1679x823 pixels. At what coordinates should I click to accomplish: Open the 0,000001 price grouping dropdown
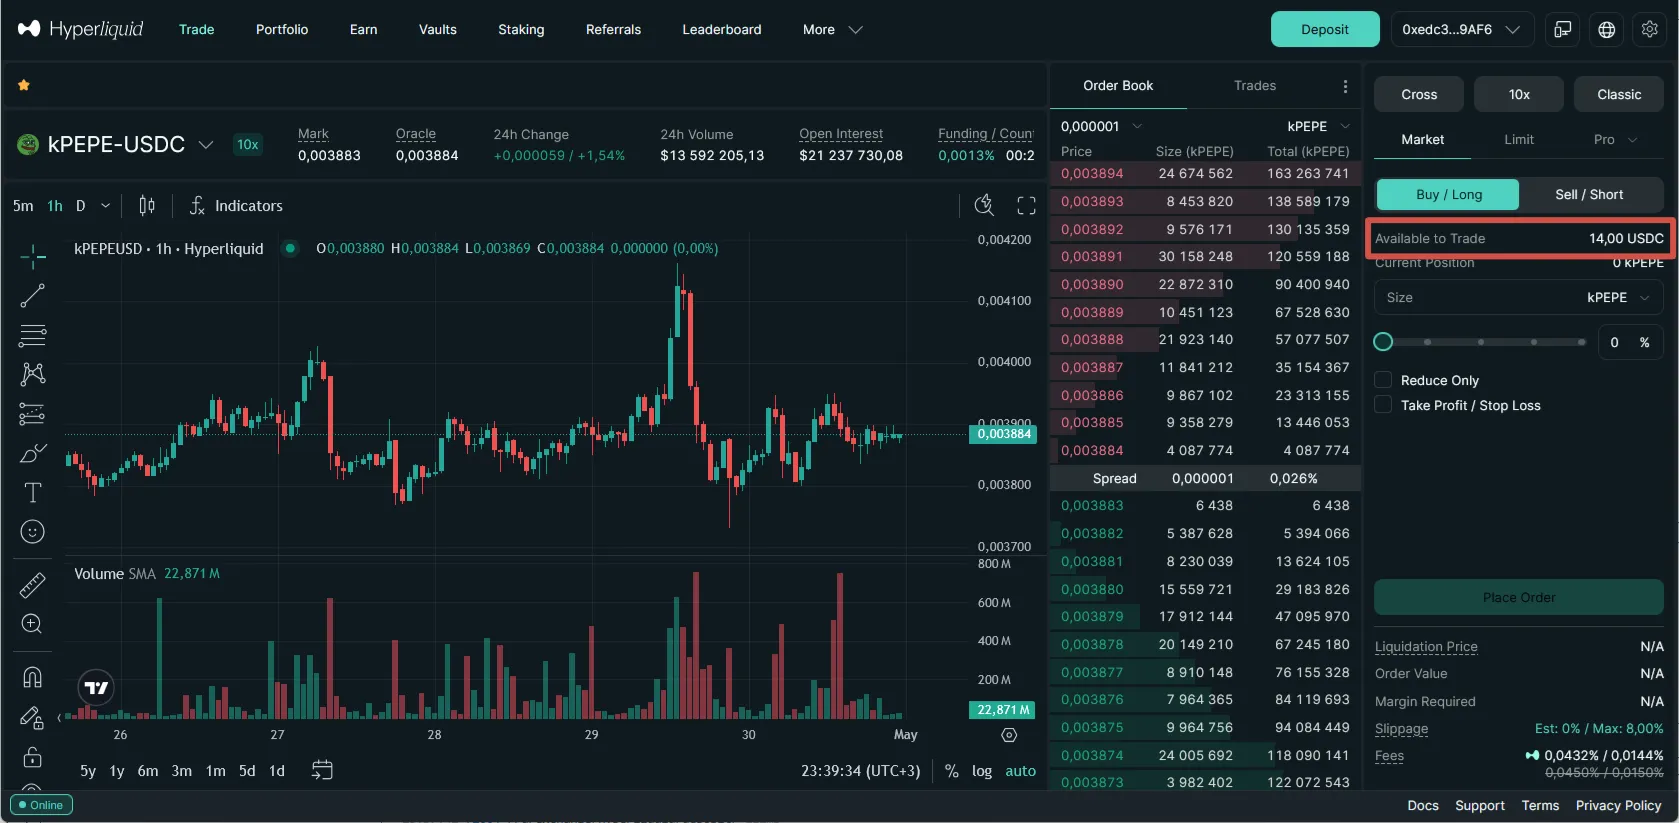click(1101, 126)
